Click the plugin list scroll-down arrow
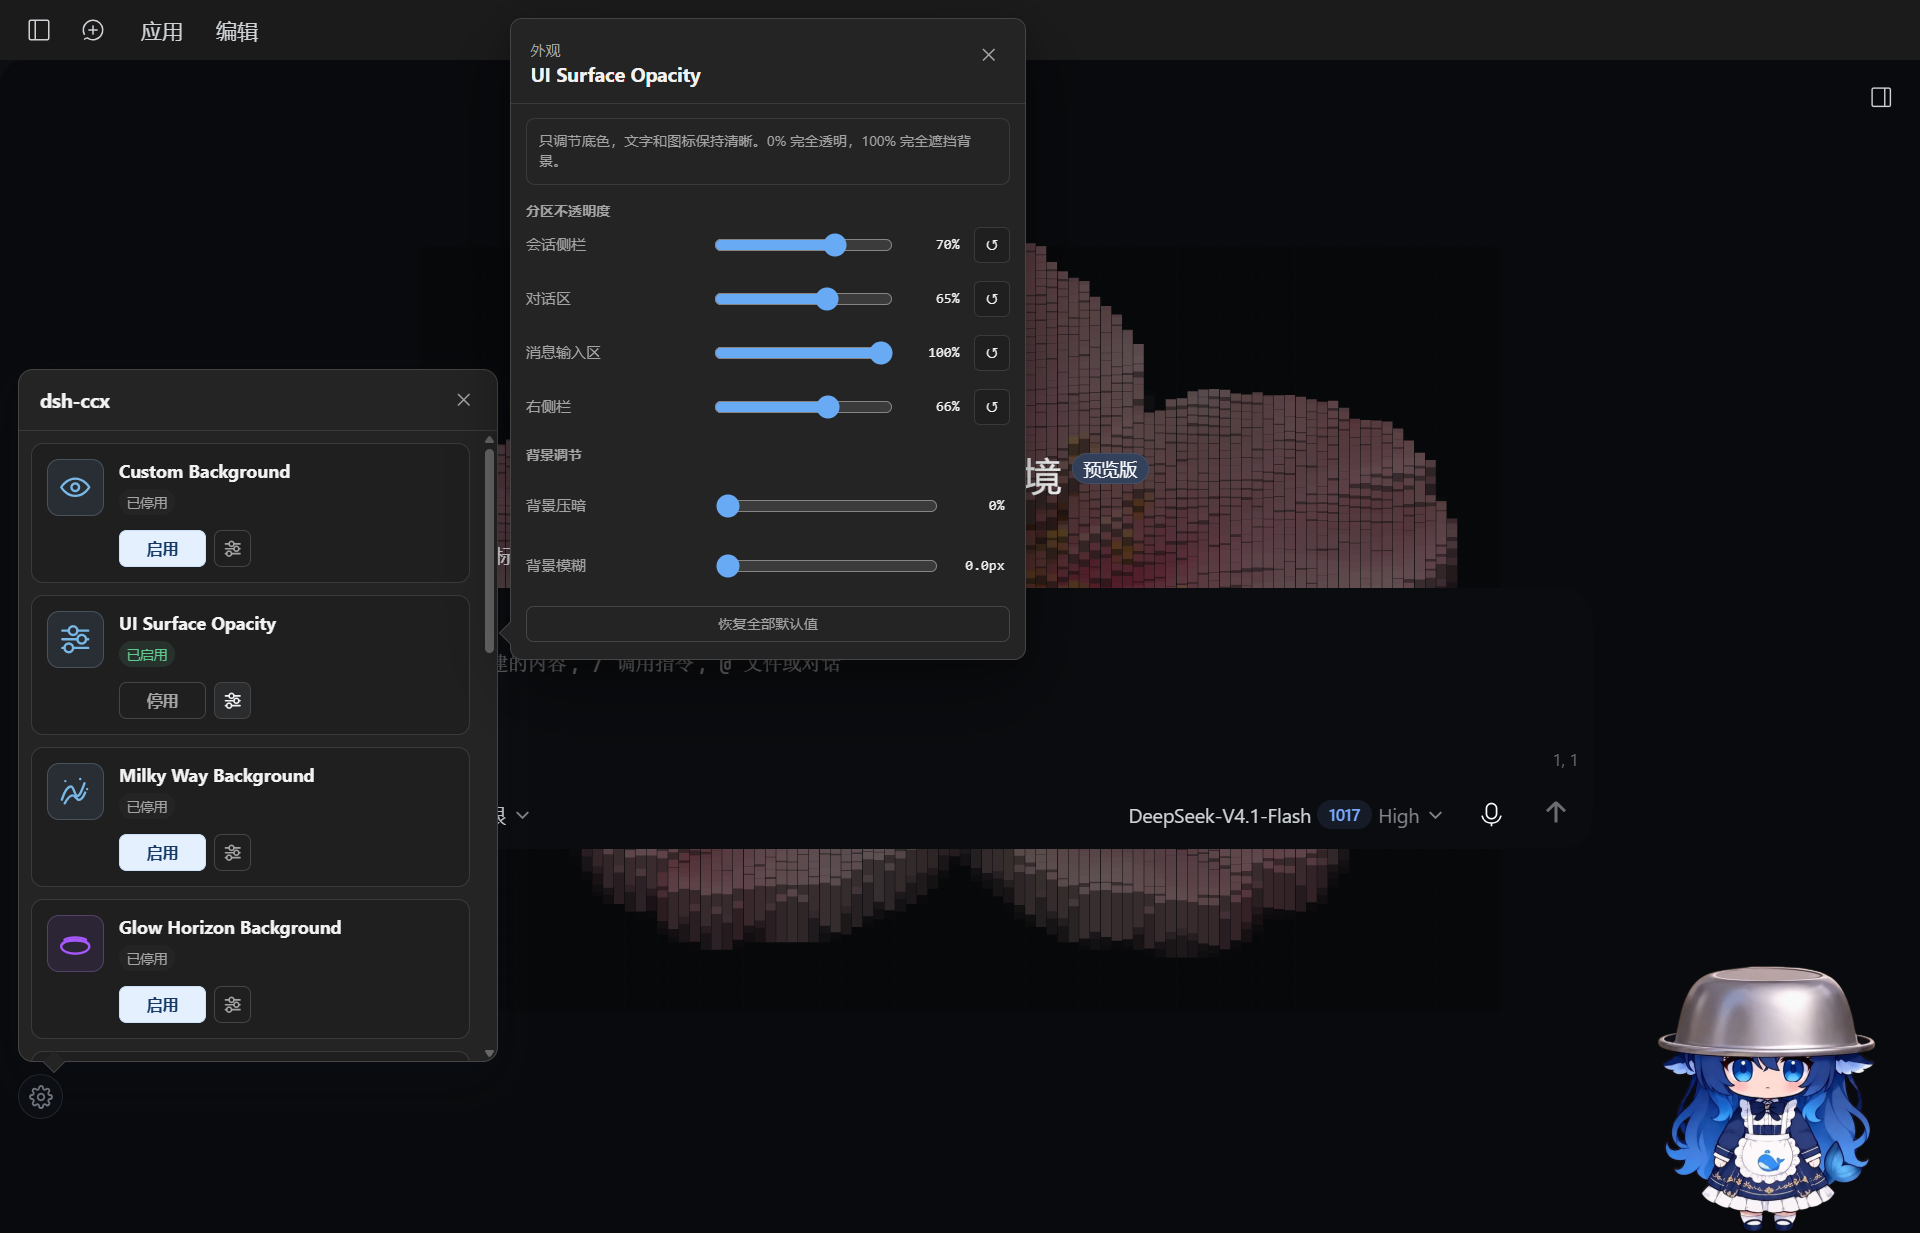This screenshot has height=1233, width=1920. (x=489, y=1053)
